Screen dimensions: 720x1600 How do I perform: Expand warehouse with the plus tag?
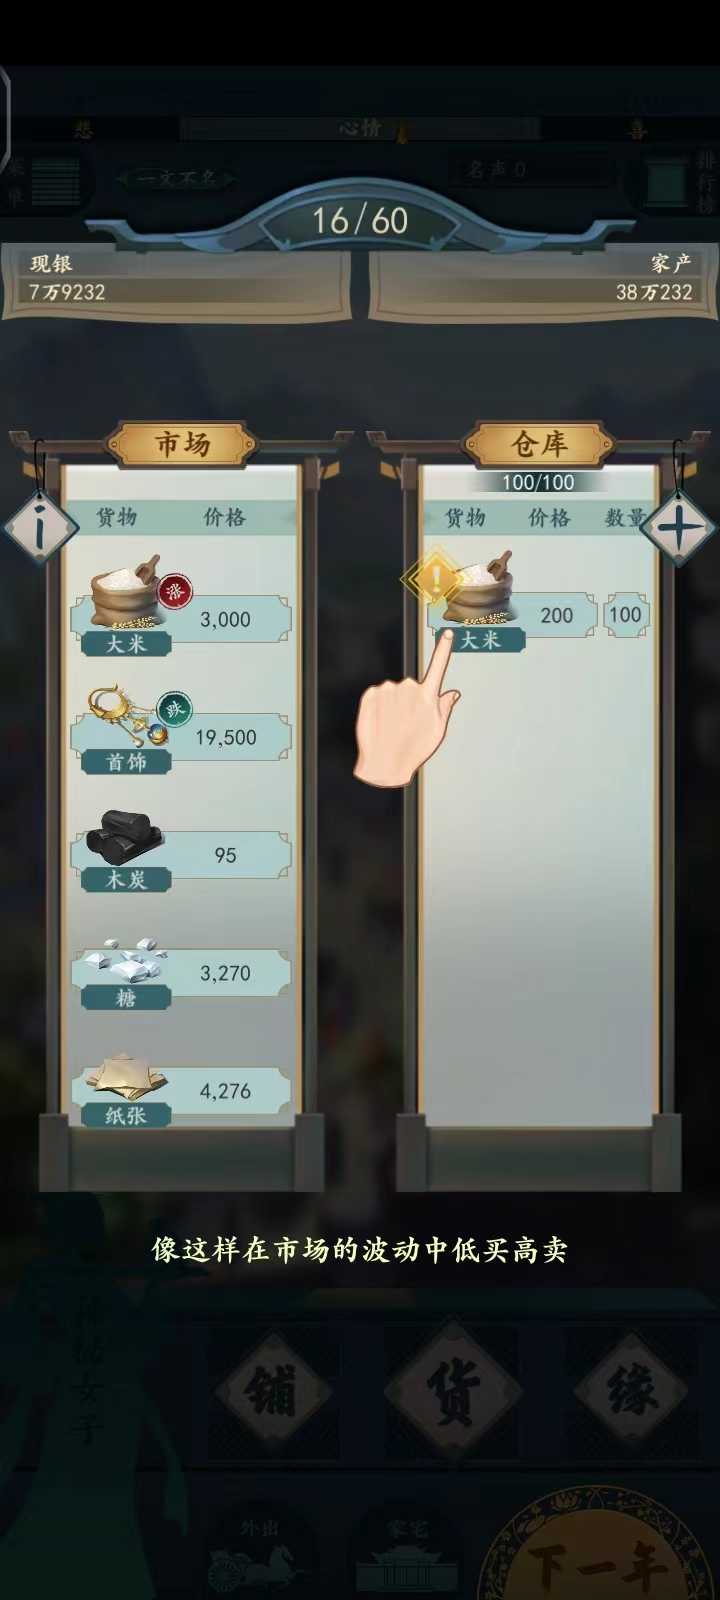678,528
